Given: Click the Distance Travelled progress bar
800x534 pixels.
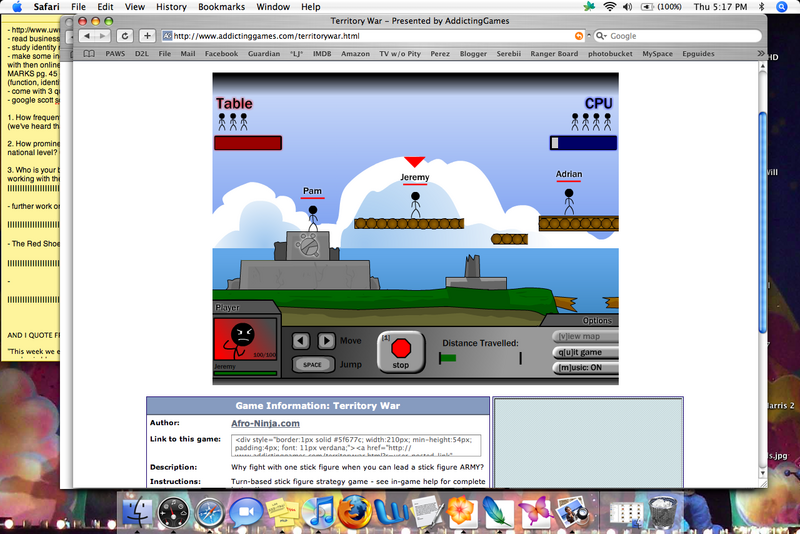Looking at the screenshot, I should 480,358.
